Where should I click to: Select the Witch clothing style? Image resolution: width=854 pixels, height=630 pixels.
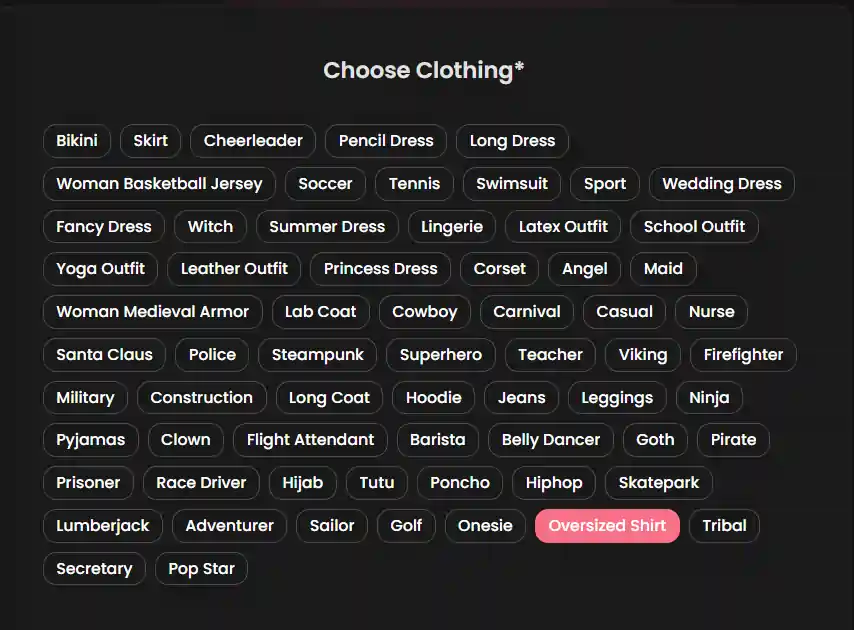click(x=210, y=227)
